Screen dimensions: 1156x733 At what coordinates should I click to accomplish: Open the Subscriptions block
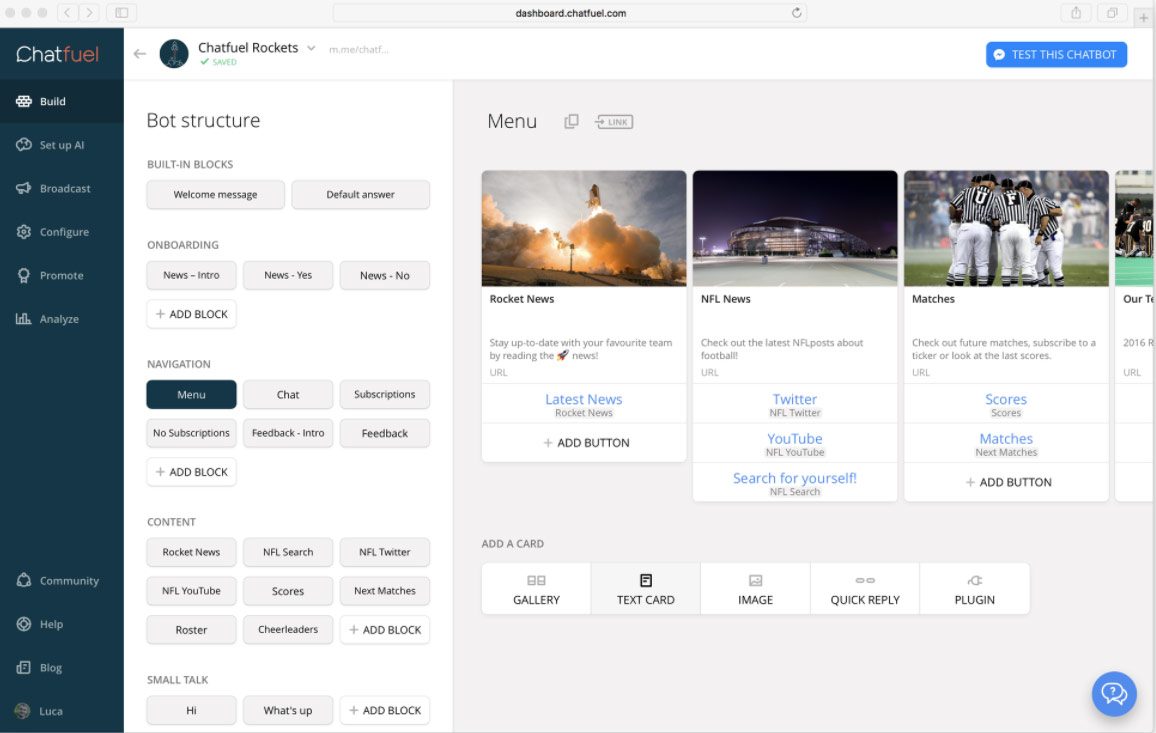point(385,395)
